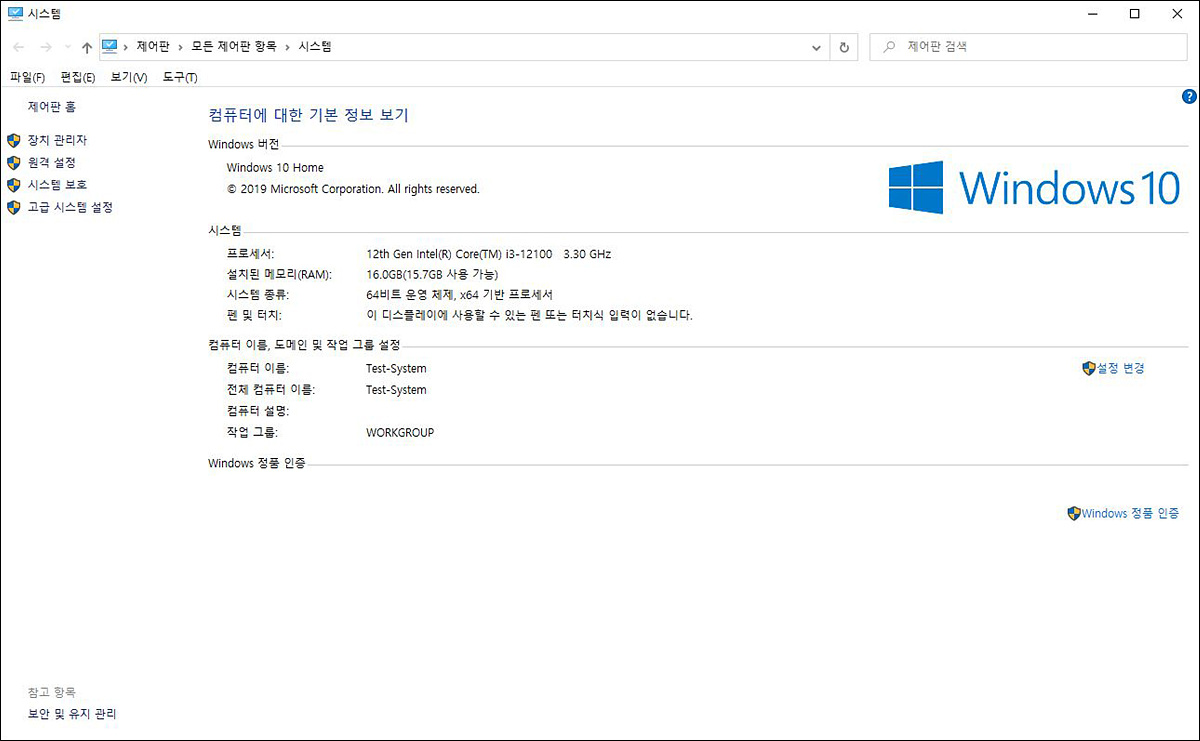Click the shield icon next to 설정 변경
This screenshot has width=1200, height=741.
(1089, 368)
